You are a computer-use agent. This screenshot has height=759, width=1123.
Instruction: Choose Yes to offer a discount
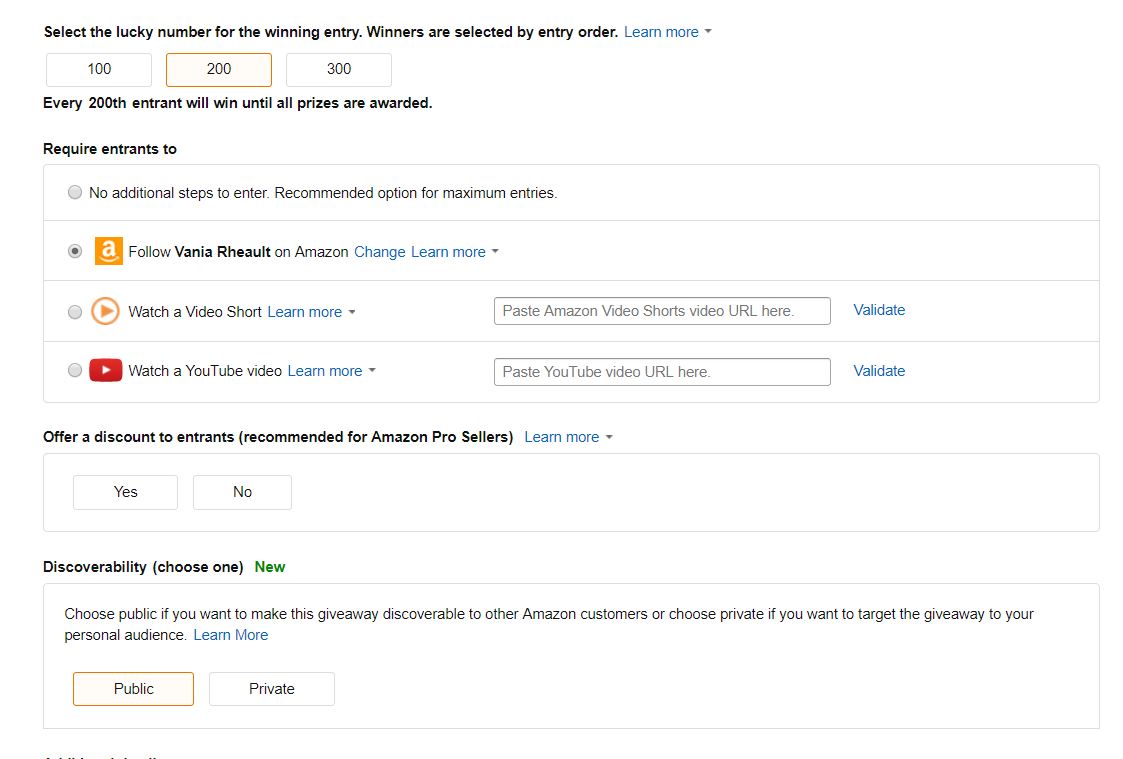(x=124, y=491)
